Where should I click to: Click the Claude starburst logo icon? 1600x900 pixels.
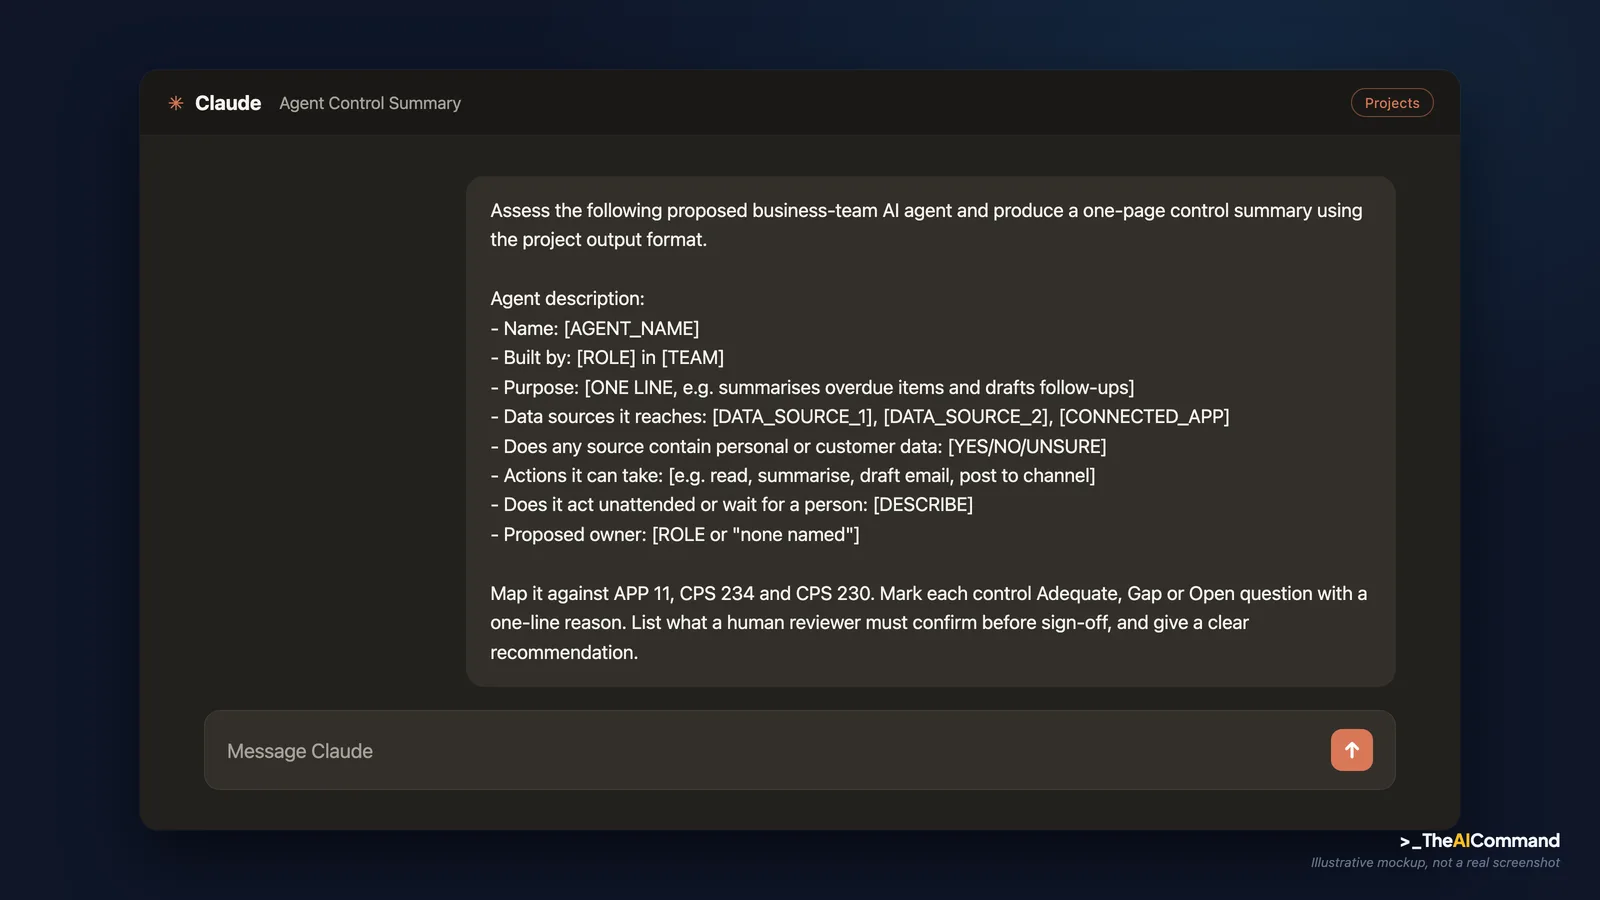[176, 103]
